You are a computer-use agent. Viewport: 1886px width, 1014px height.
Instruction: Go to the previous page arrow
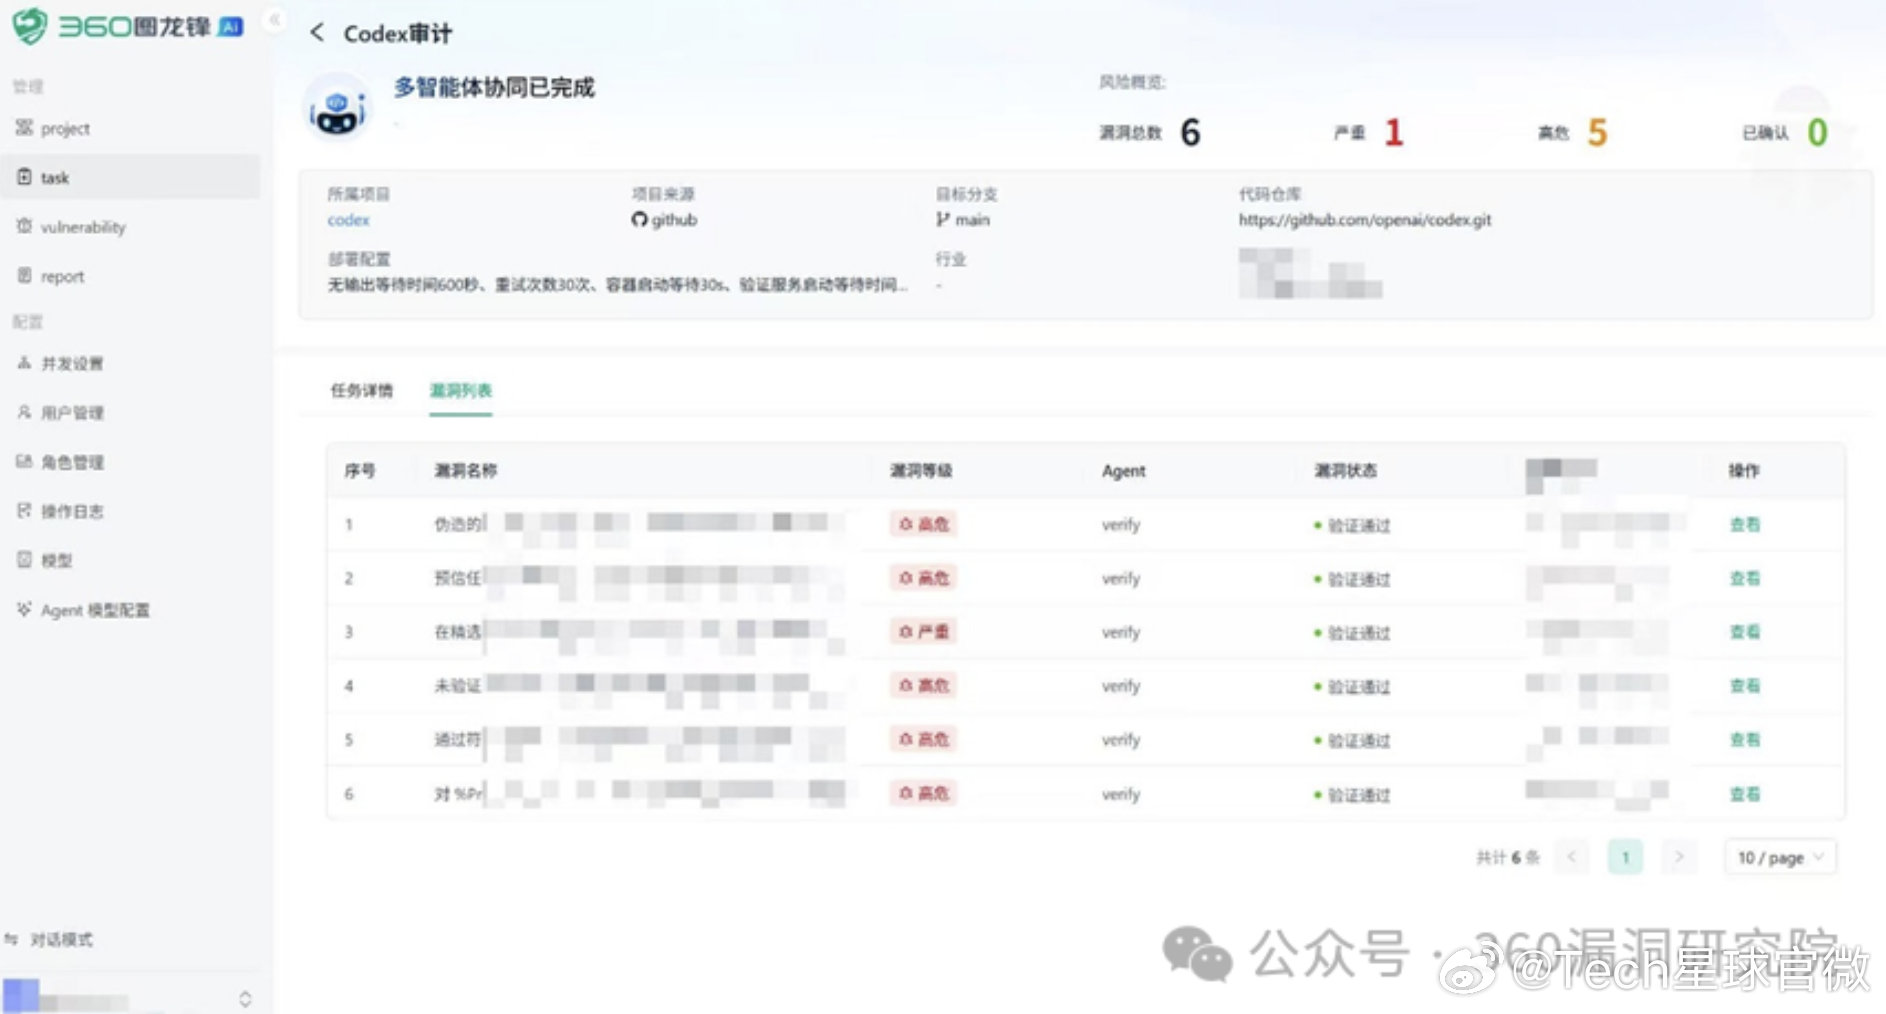[1572, 857]
